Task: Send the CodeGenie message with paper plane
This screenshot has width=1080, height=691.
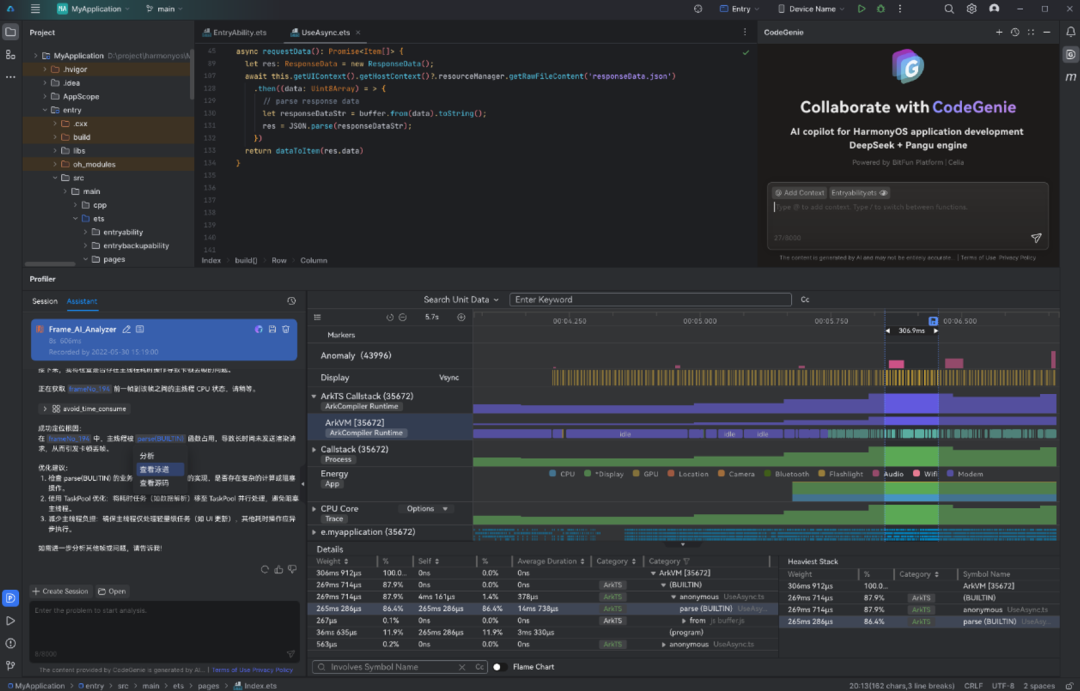Action: 1036,238
